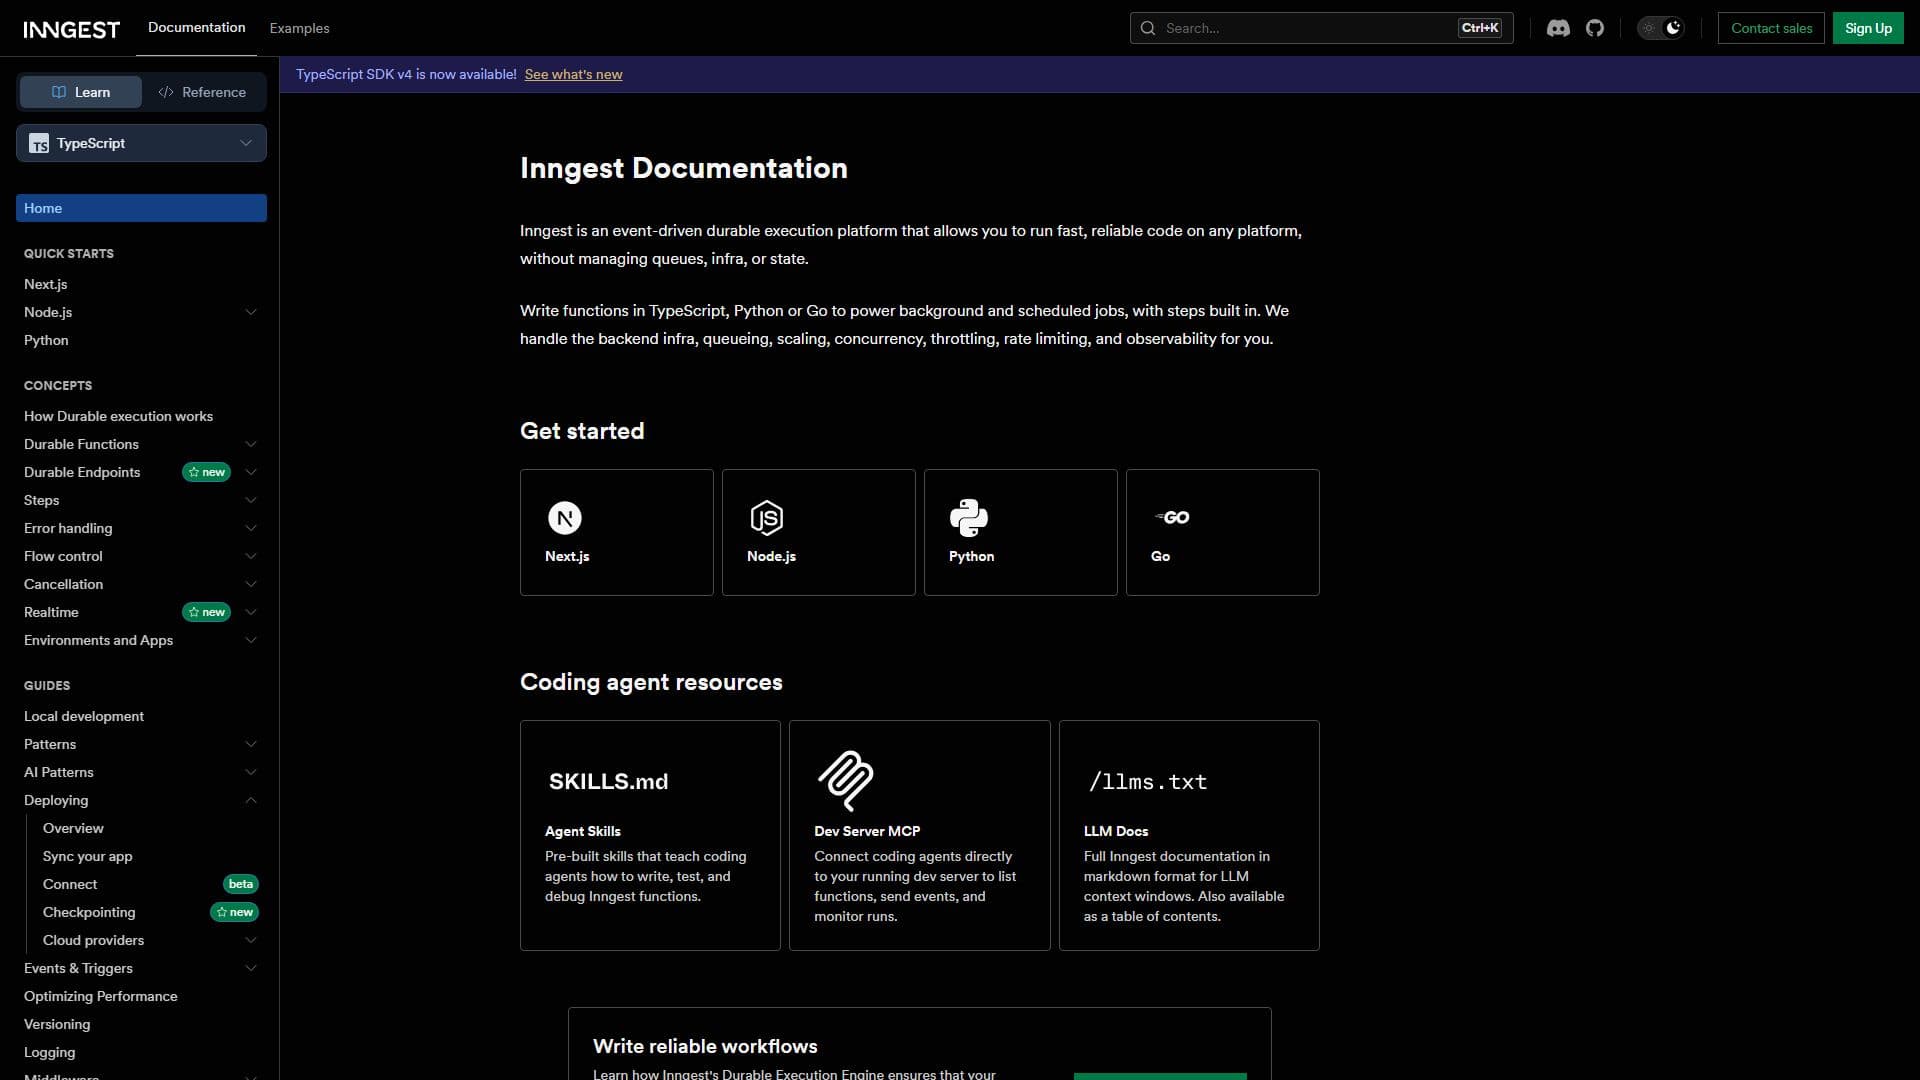
Task: Click the Next.js logo icon in Get started
Action: point(565,518)
